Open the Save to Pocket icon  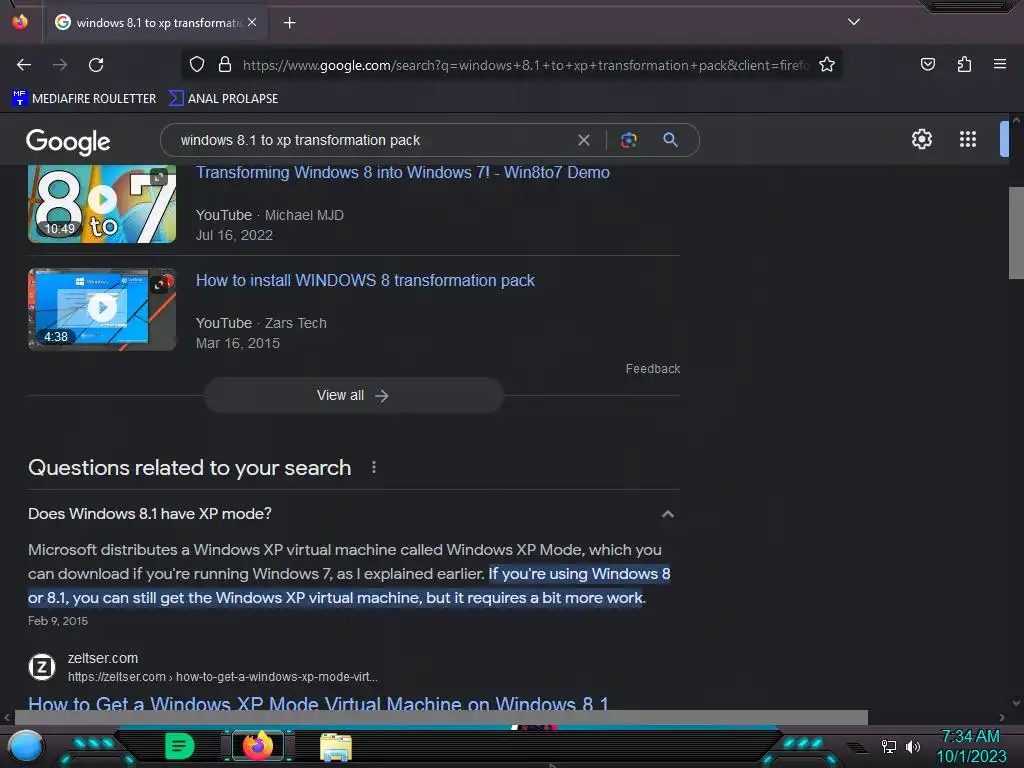927,64
